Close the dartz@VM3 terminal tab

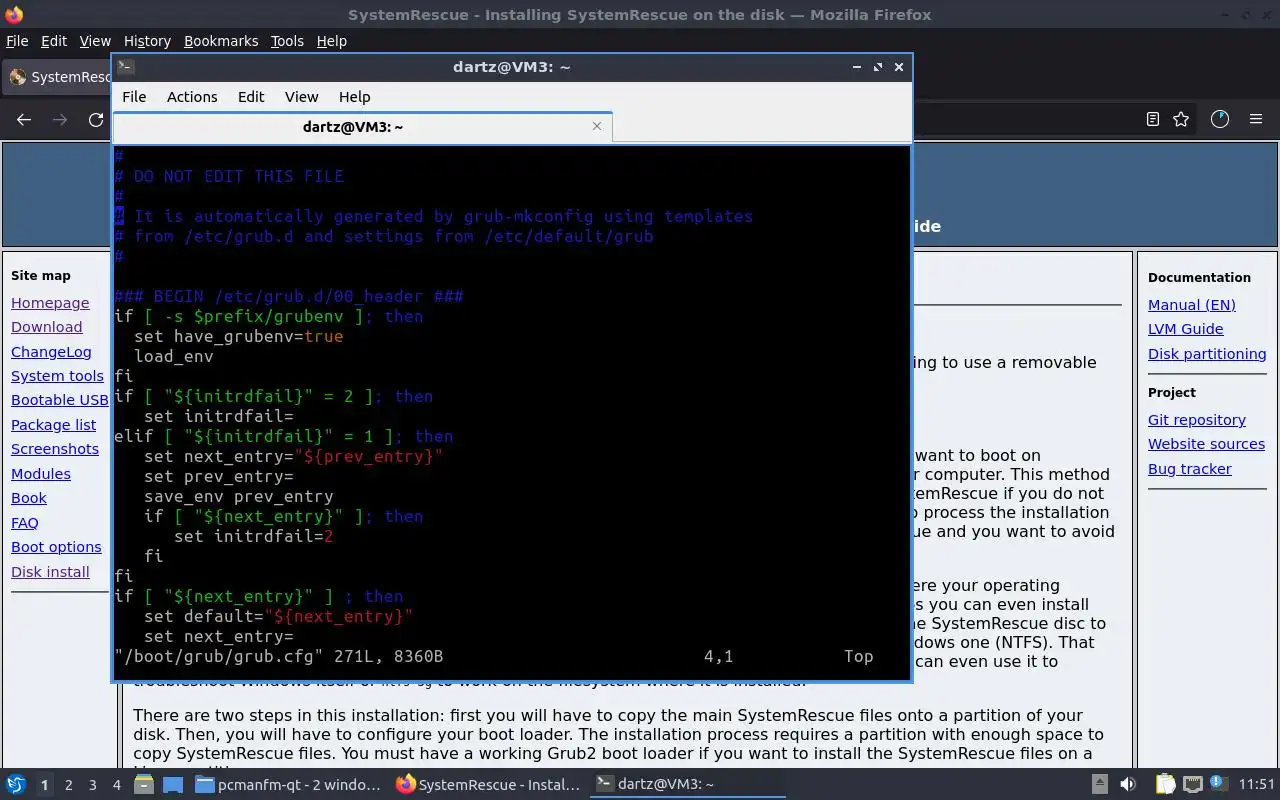pos(597,126)
